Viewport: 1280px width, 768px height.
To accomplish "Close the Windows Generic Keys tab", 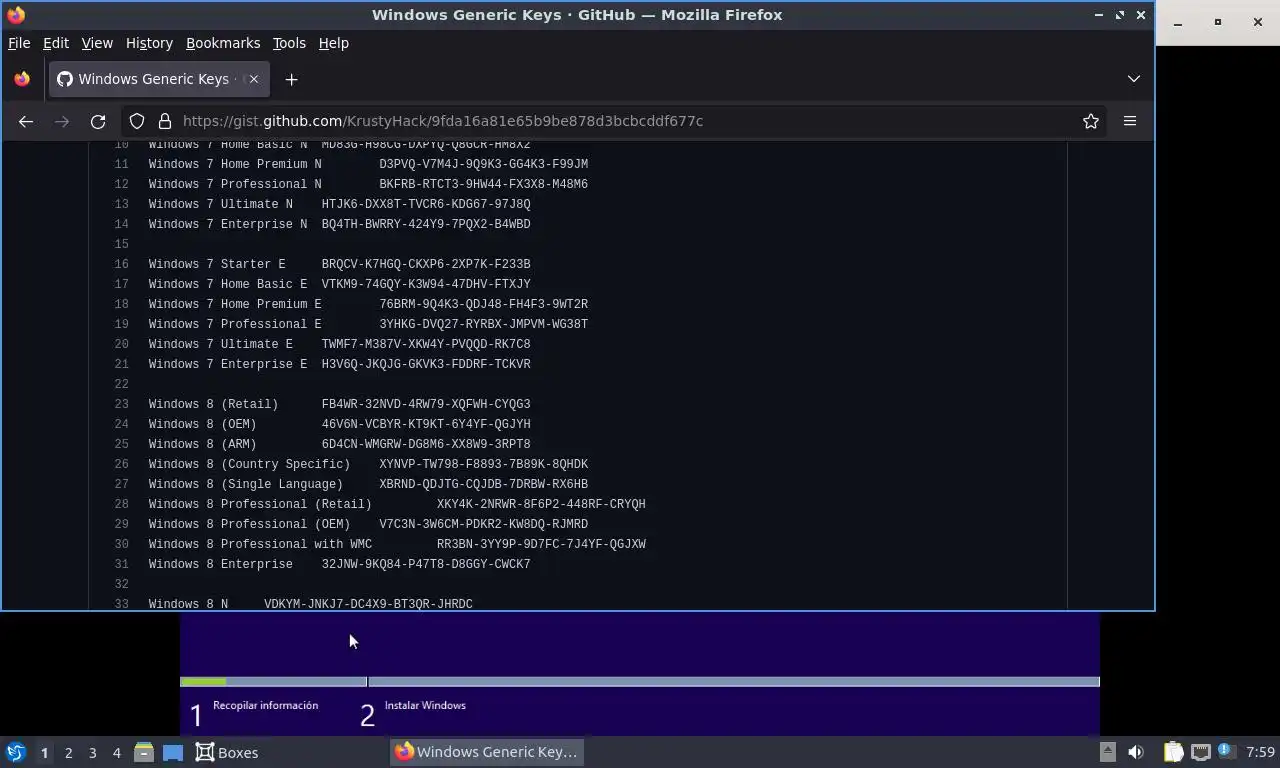I will click(x=254, y=79).
